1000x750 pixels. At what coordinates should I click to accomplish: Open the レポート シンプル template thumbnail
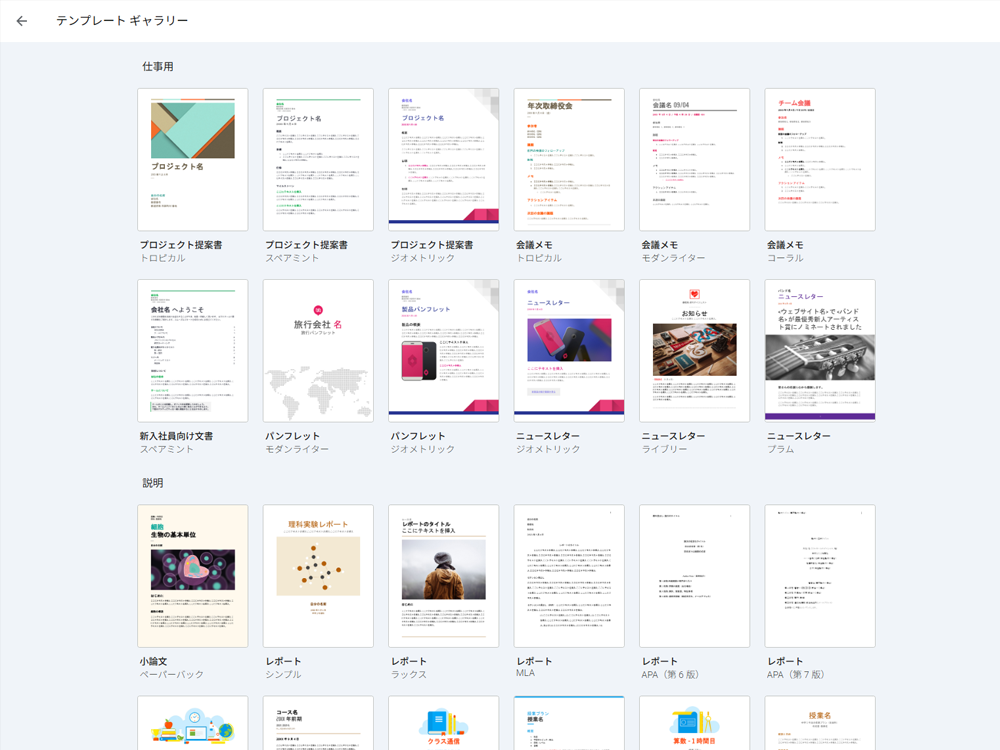(x=318, y=576)
